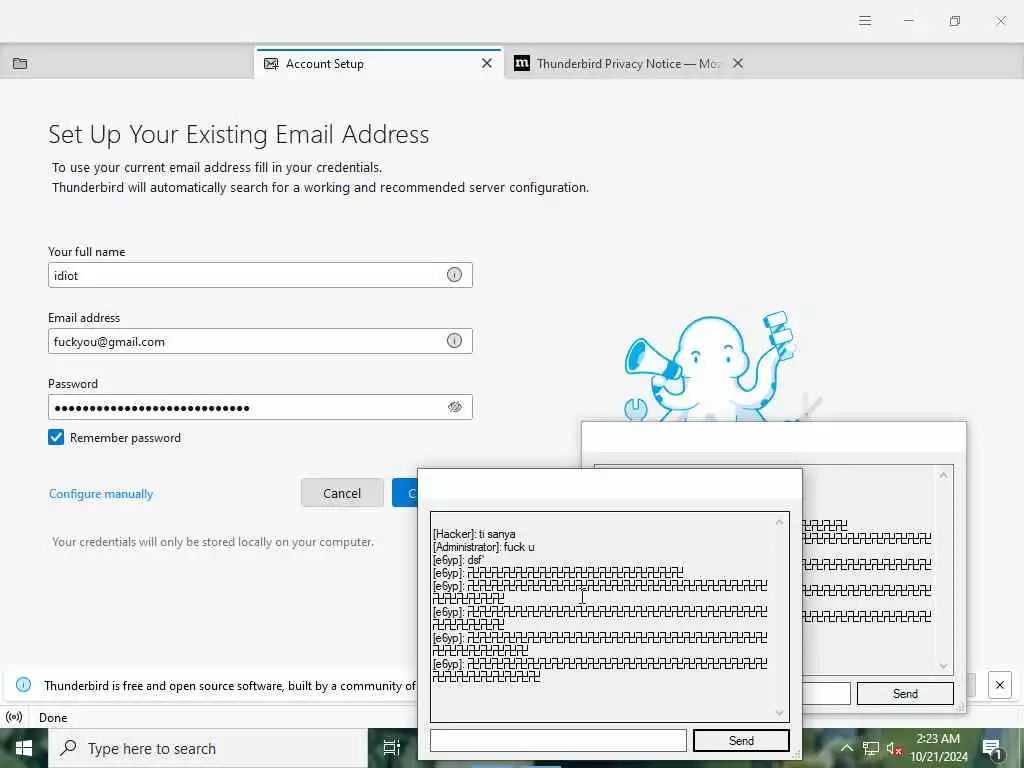Send message in front chat window
The image size is (1024, 768).
point(741,741)
